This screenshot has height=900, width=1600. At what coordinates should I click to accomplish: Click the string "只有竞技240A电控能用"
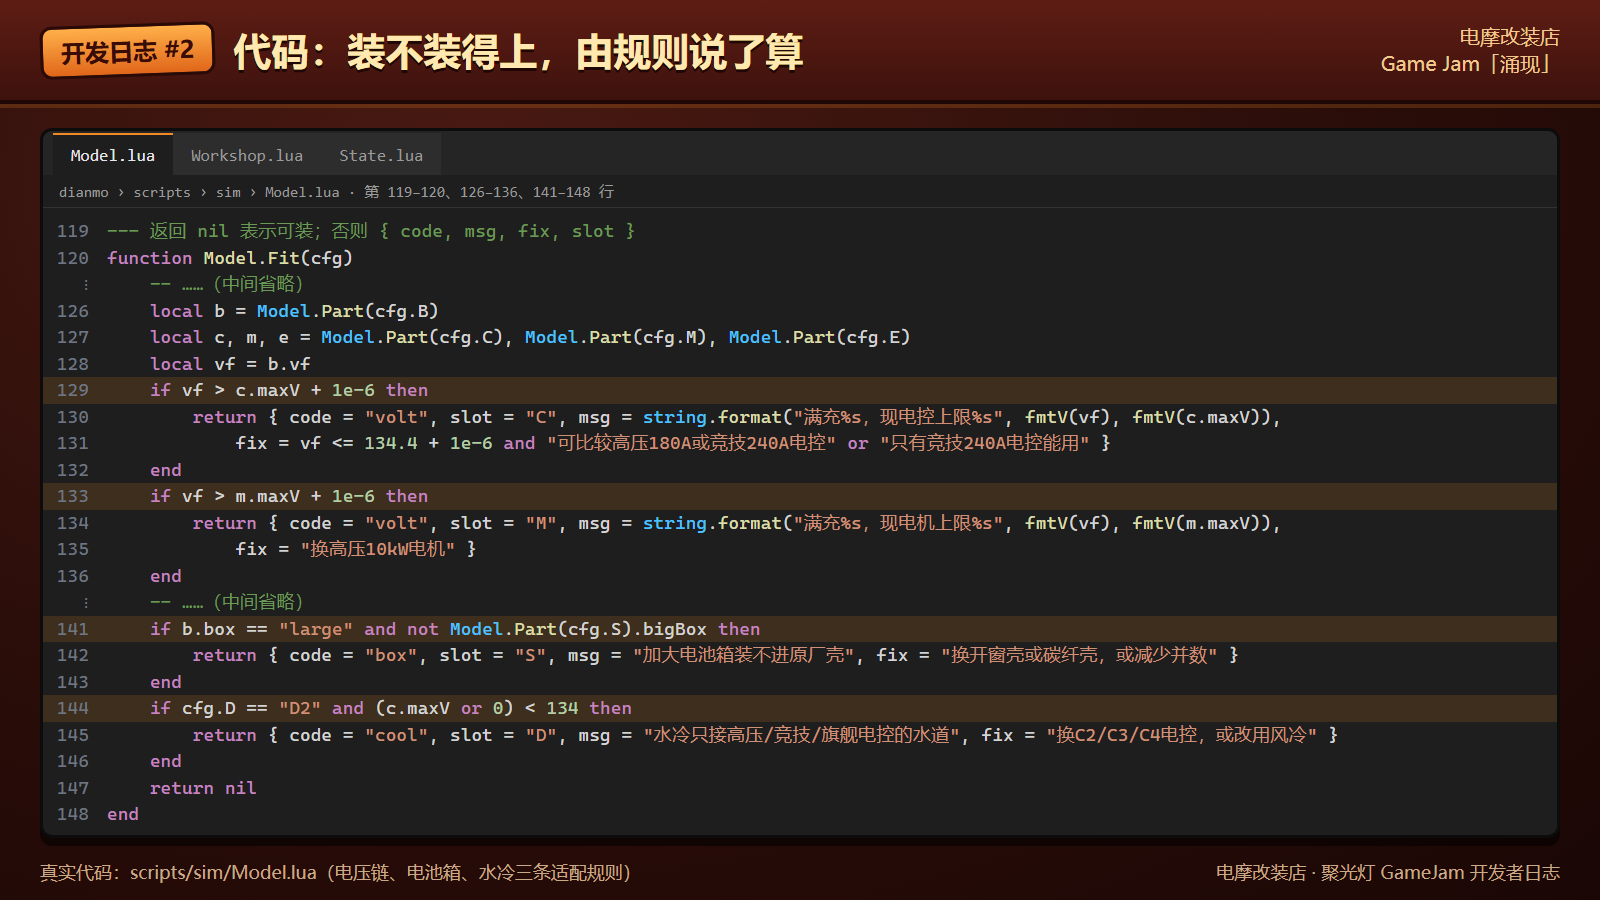click(985, 443)
